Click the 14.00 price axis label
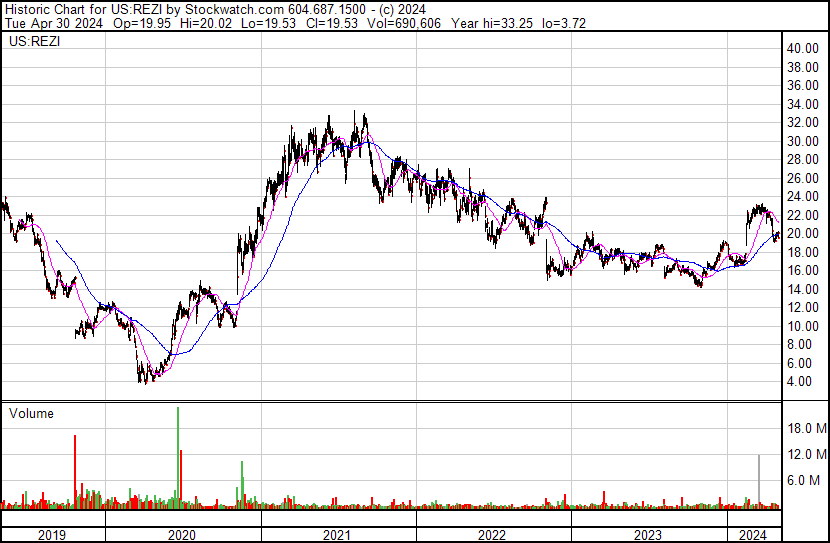Viewport: 830px width, 543px height. click(802, 289)
